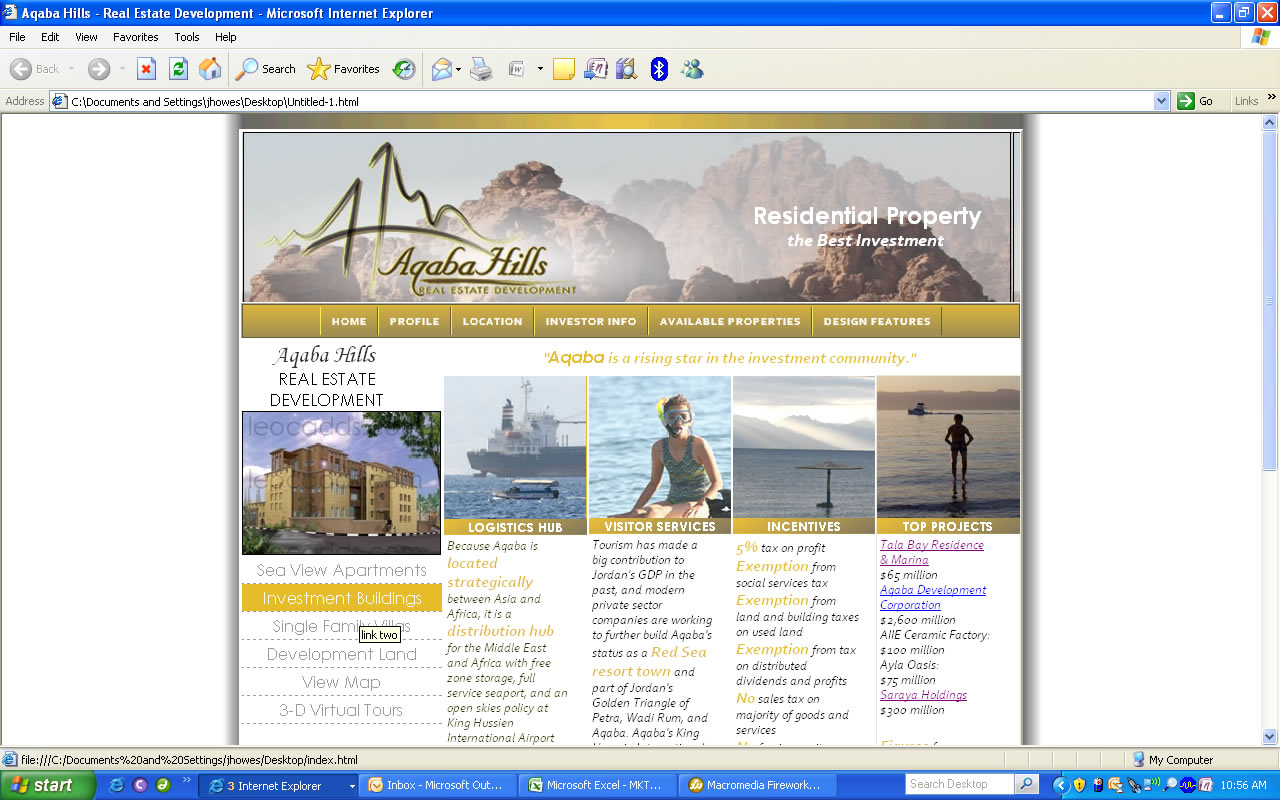Select Investment Buildings sidebar link
The width and height of the screenshot is (1280, 800).
tap(342, 598)
